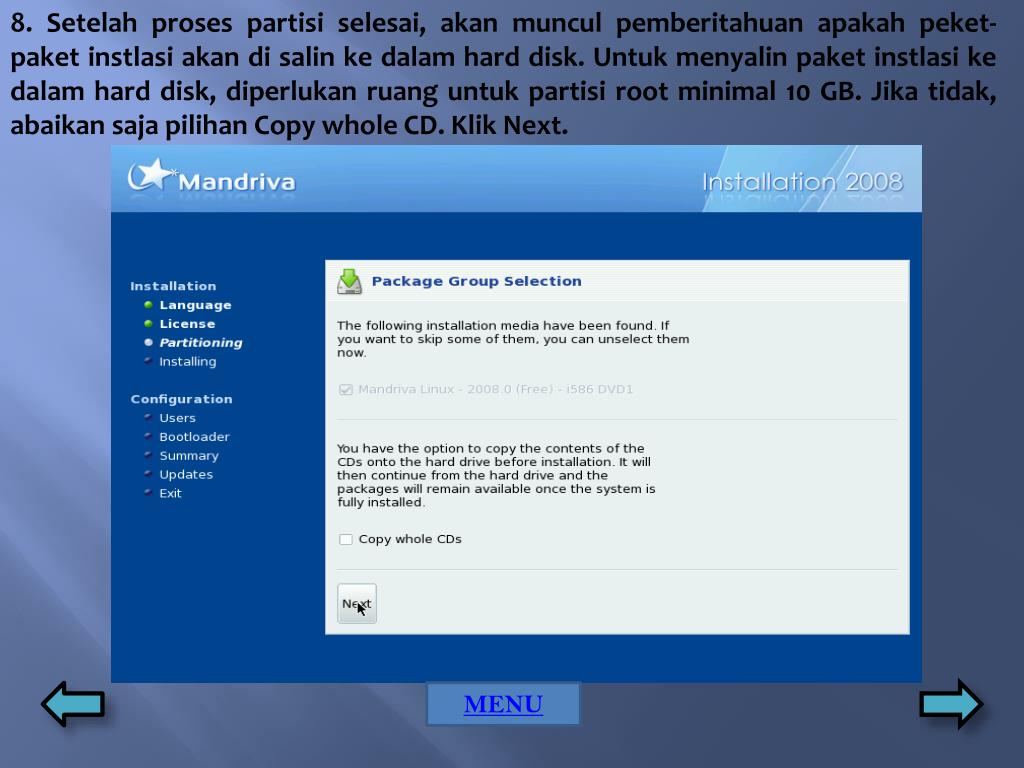
Task: Select the Users configuration step
Action: tap(177, 418)
